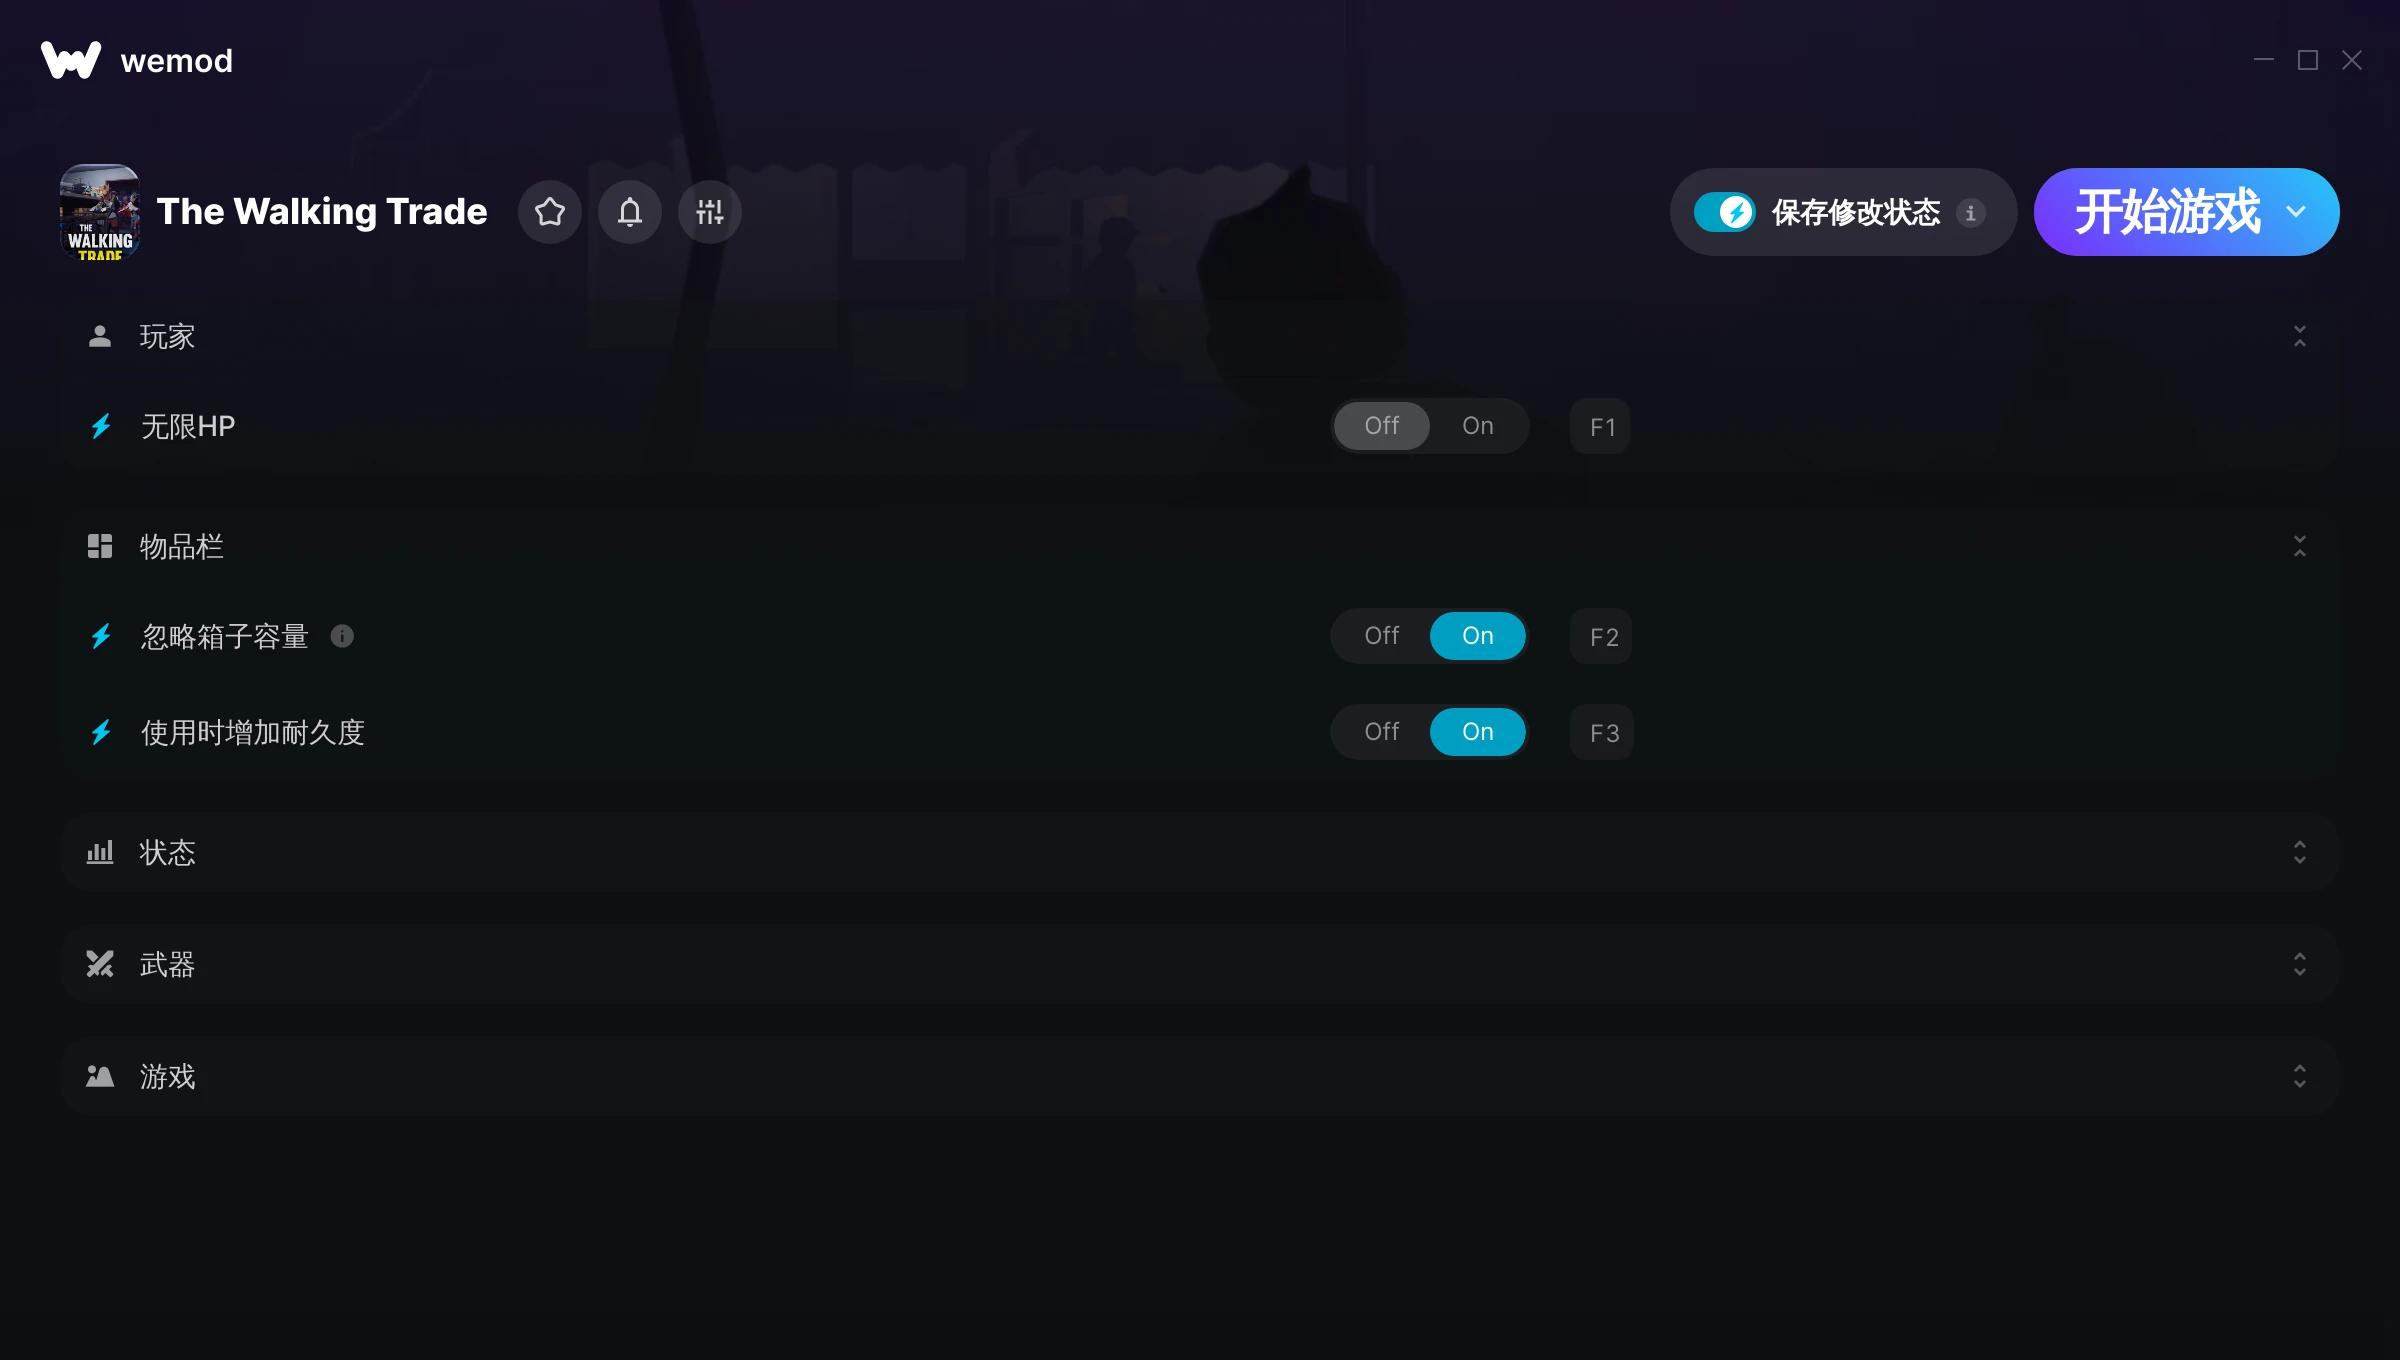Click info icon next to 保存修改状态

click(1971, 213)
